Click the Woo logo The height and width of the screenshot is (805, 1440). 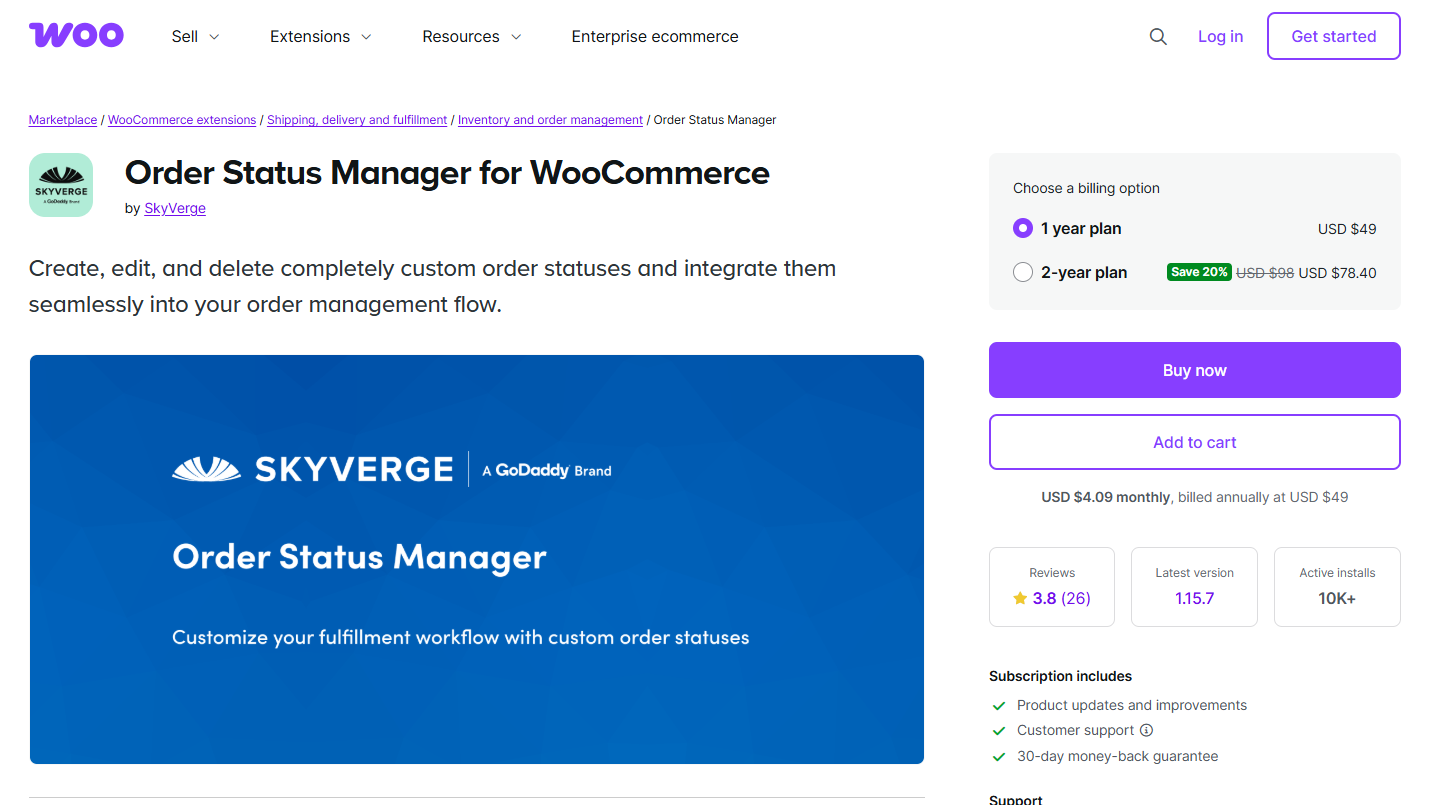click(x=76, y=35)
